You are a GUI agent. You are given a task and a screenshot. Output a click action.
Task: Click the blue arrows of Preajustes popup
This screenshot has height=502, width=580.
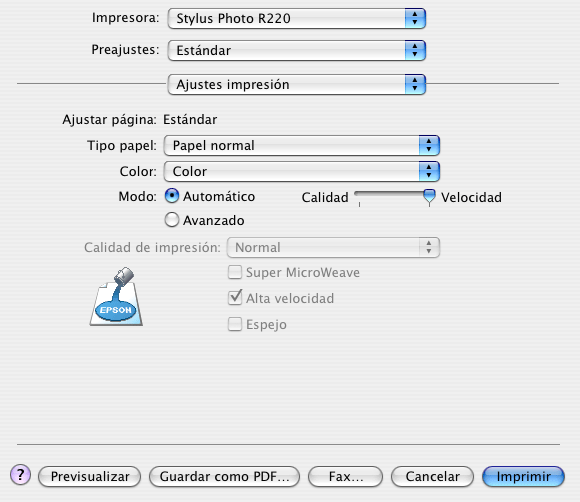pyautogui.click(x=415, y=50)
